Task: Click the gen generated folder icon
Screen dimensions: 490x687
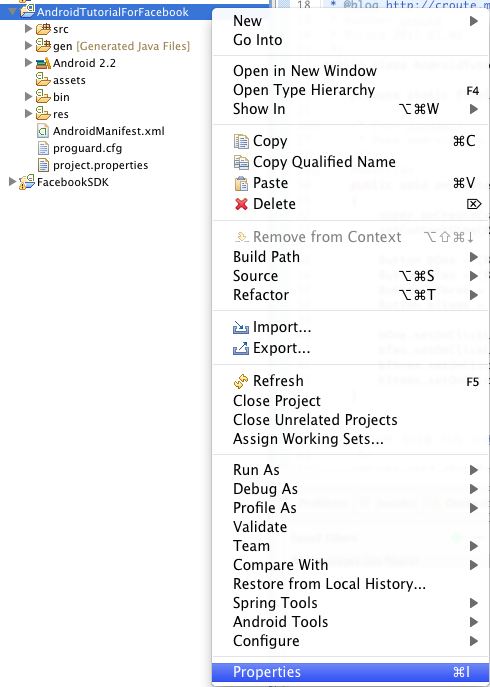Action: pyautogui.click(x=43, y=46)
